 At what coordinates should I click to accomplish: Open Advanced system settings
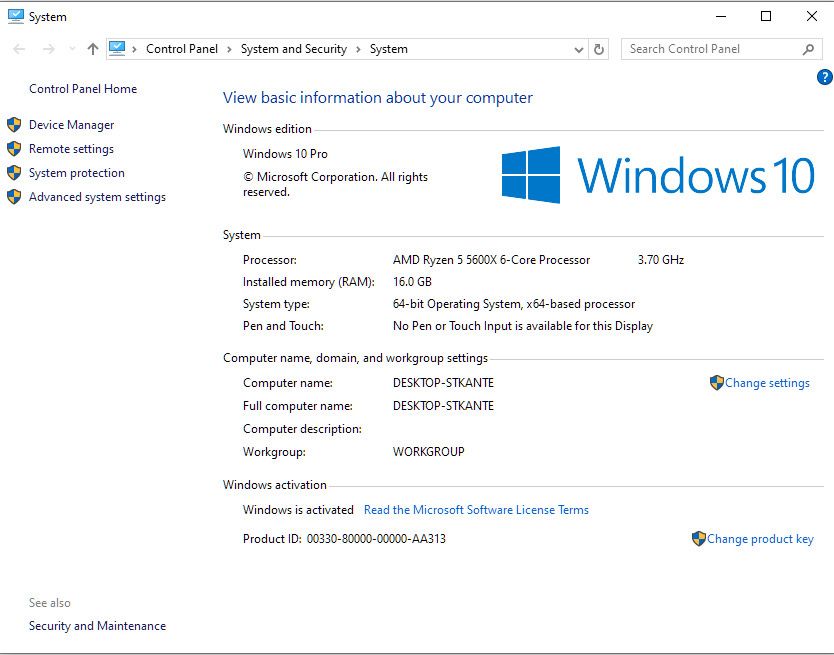coord(97,197)
